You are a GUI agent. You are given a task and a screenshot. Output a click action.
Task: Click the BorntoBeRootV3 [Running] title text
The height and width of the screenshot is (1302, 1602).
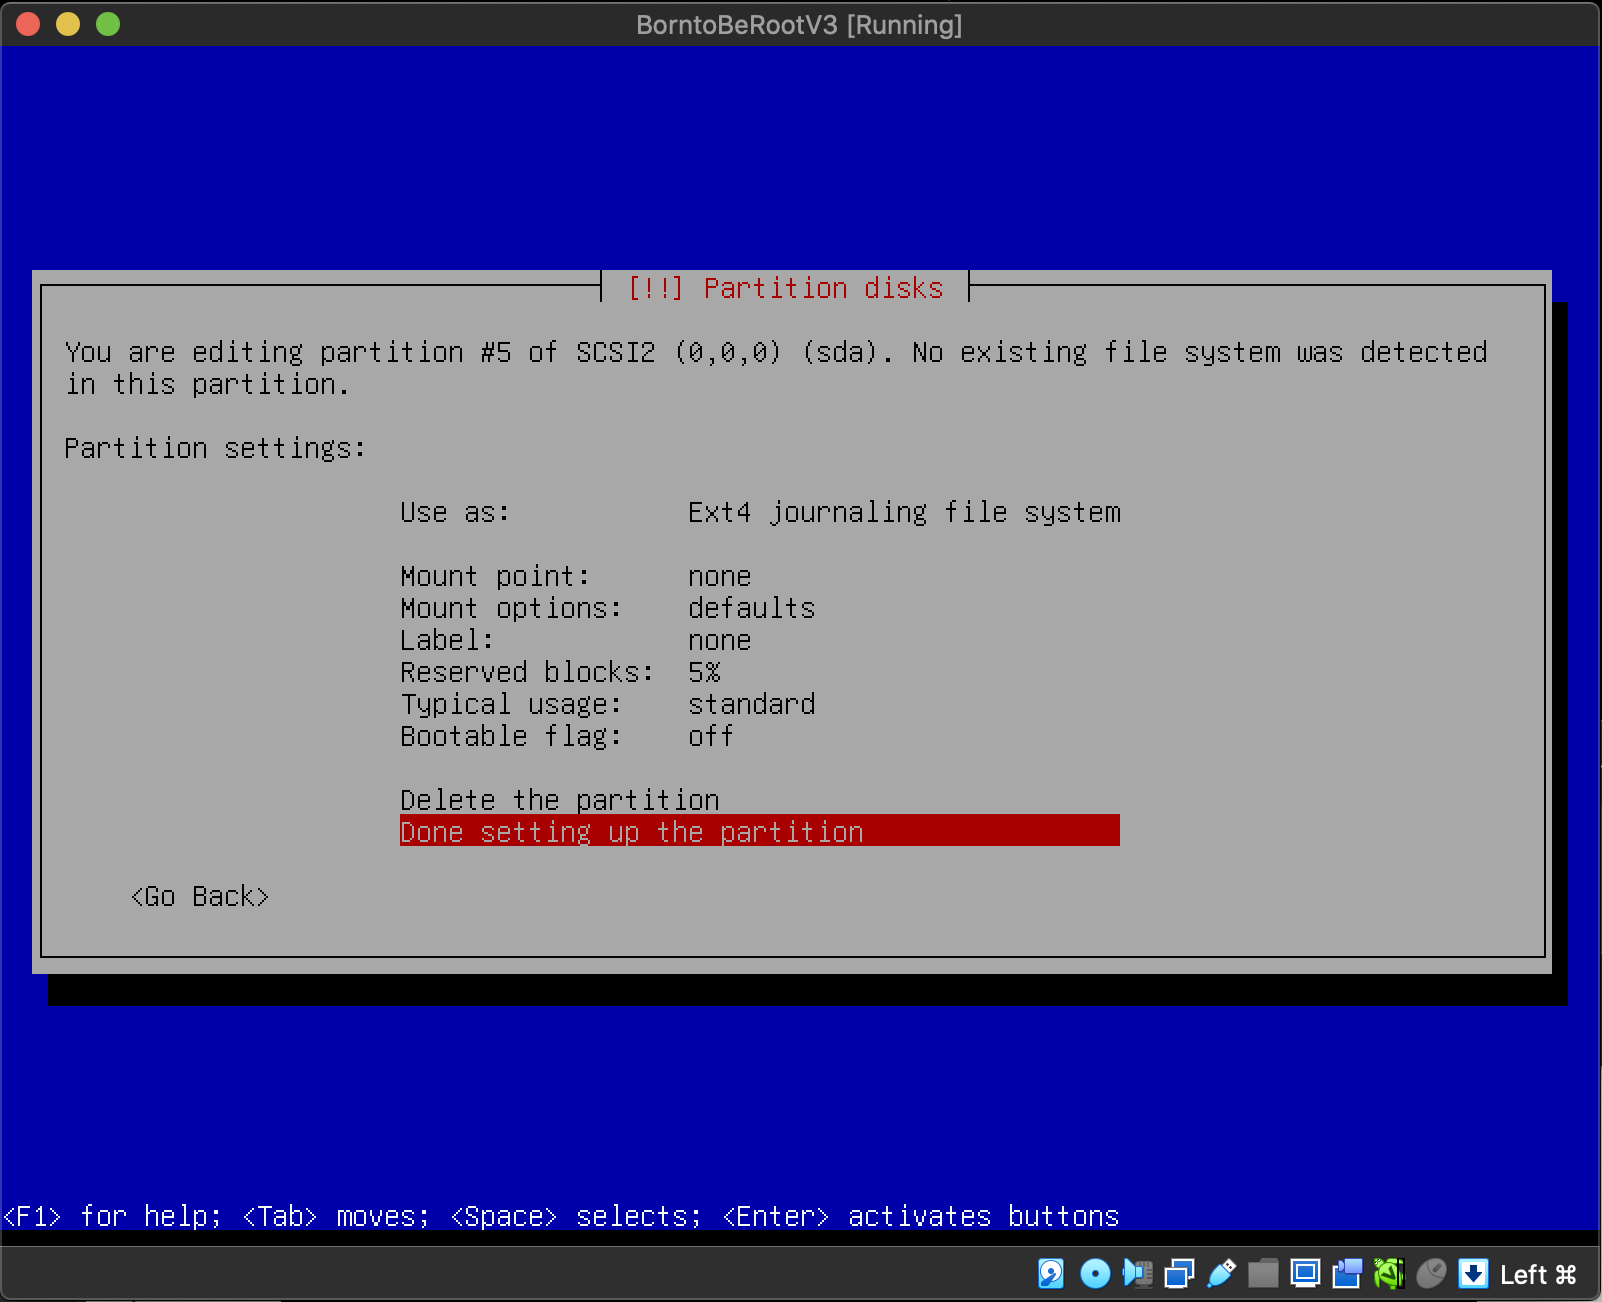(799, 25)
